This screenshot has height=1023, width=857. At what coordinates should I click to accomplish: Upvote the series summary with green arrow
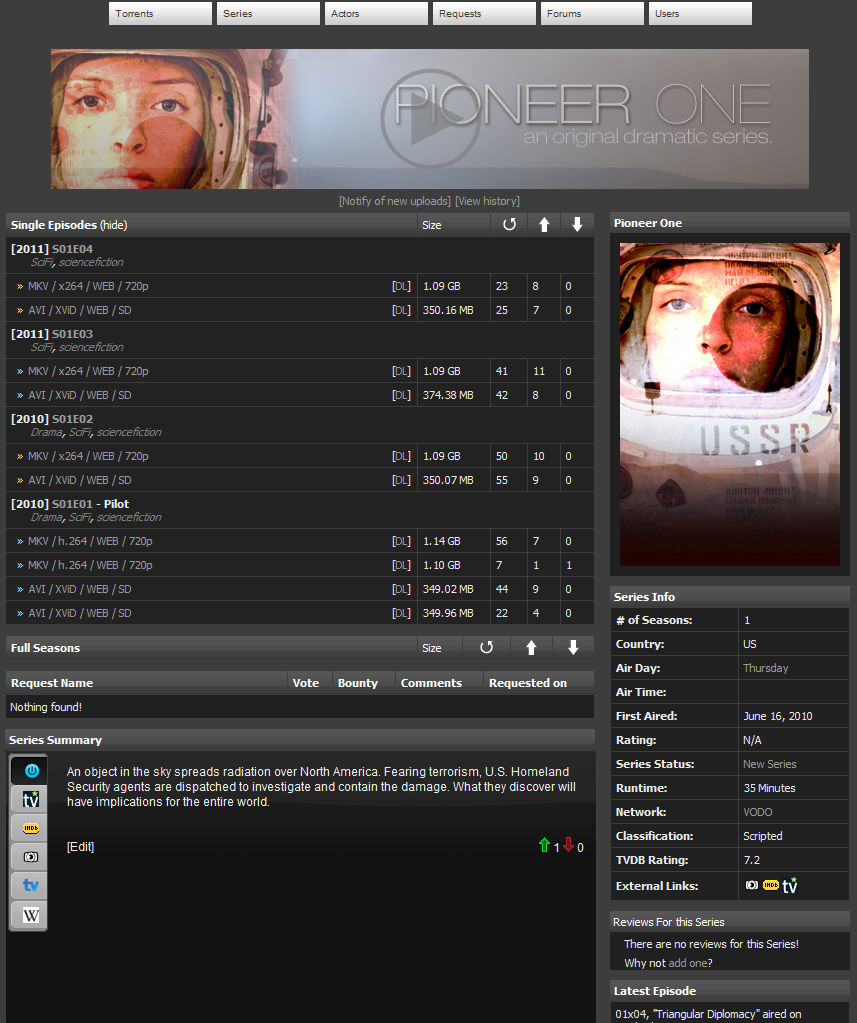544,845
